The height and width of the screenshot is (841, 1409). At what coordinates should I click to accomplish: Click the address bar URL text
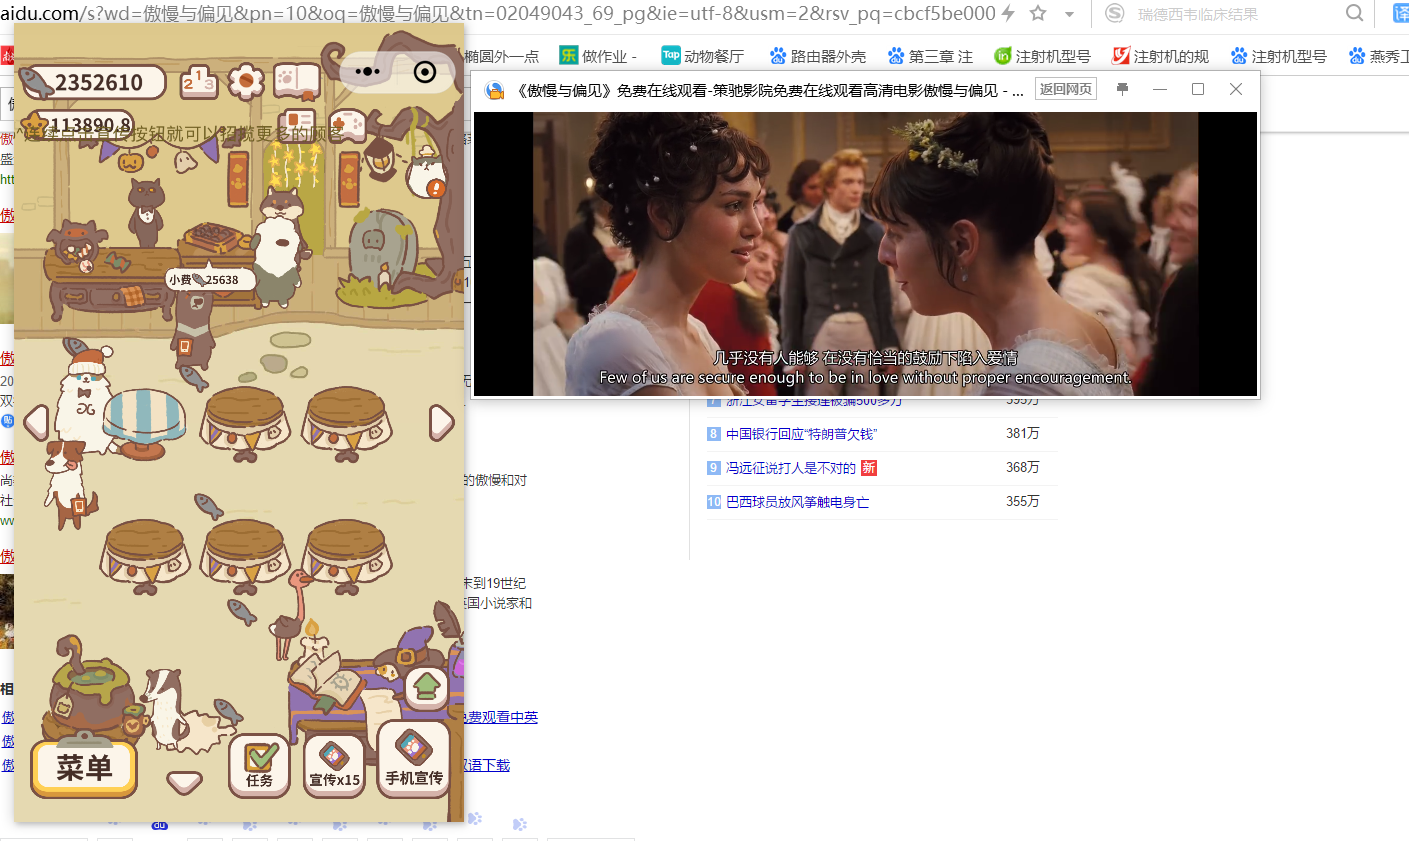tap(498, 13)
